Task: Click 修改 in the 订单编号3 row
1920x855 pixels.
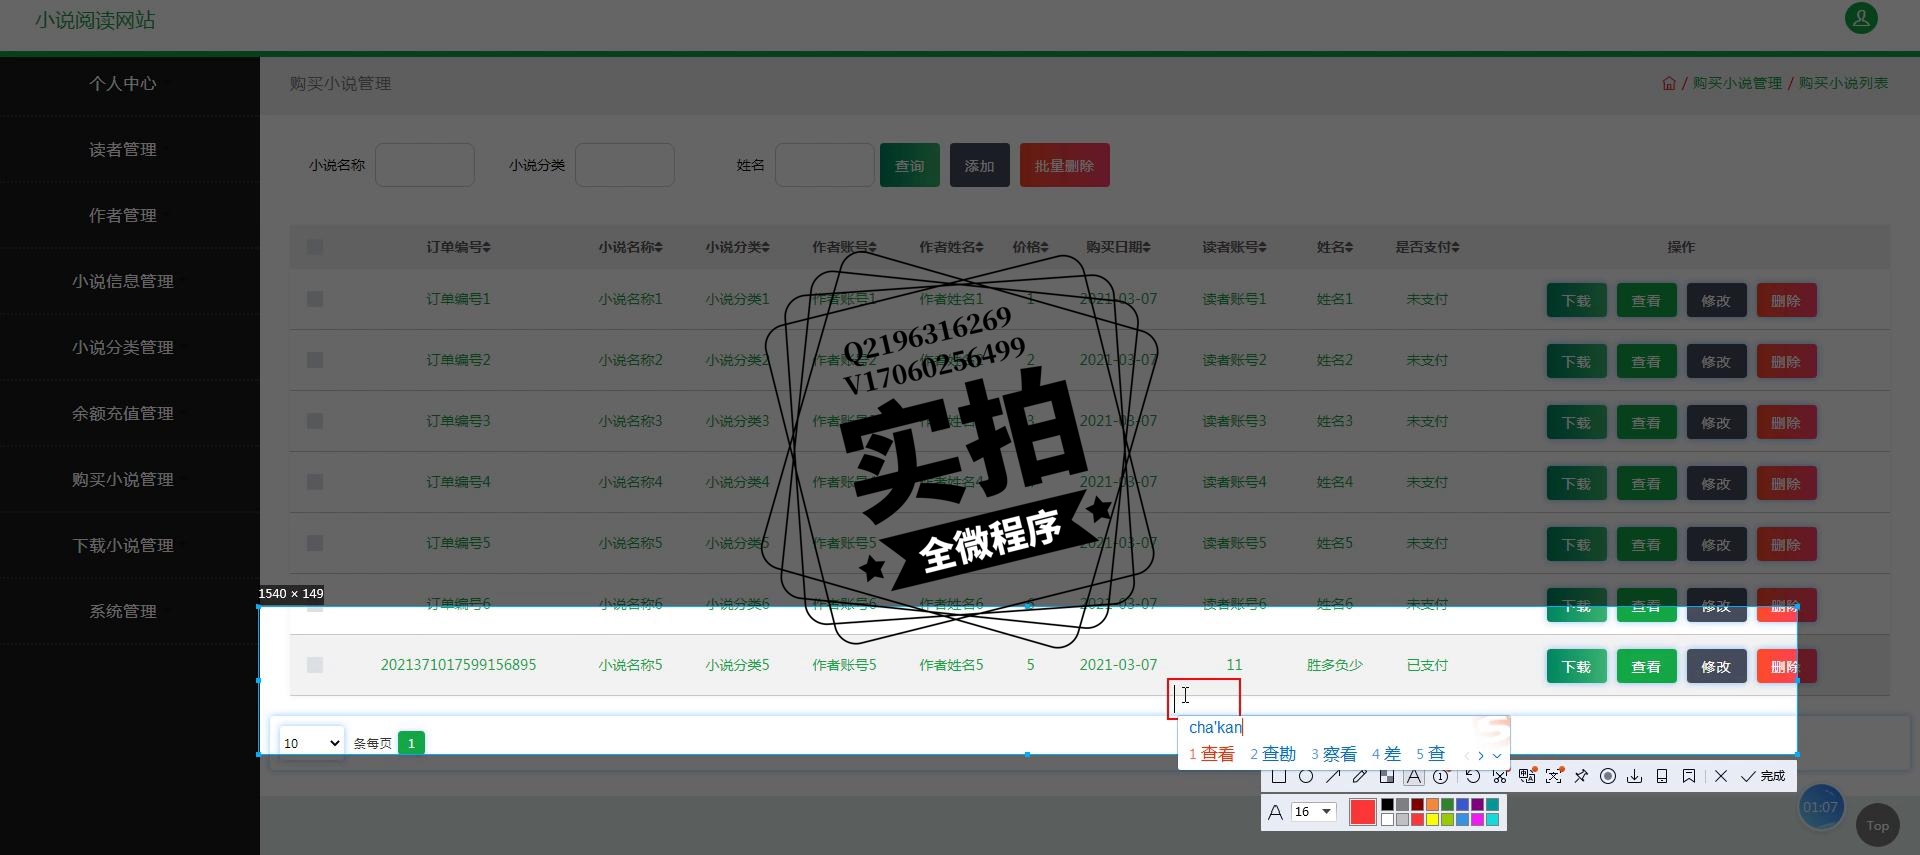Action: pyautogui.click(x=1717, y=423)
